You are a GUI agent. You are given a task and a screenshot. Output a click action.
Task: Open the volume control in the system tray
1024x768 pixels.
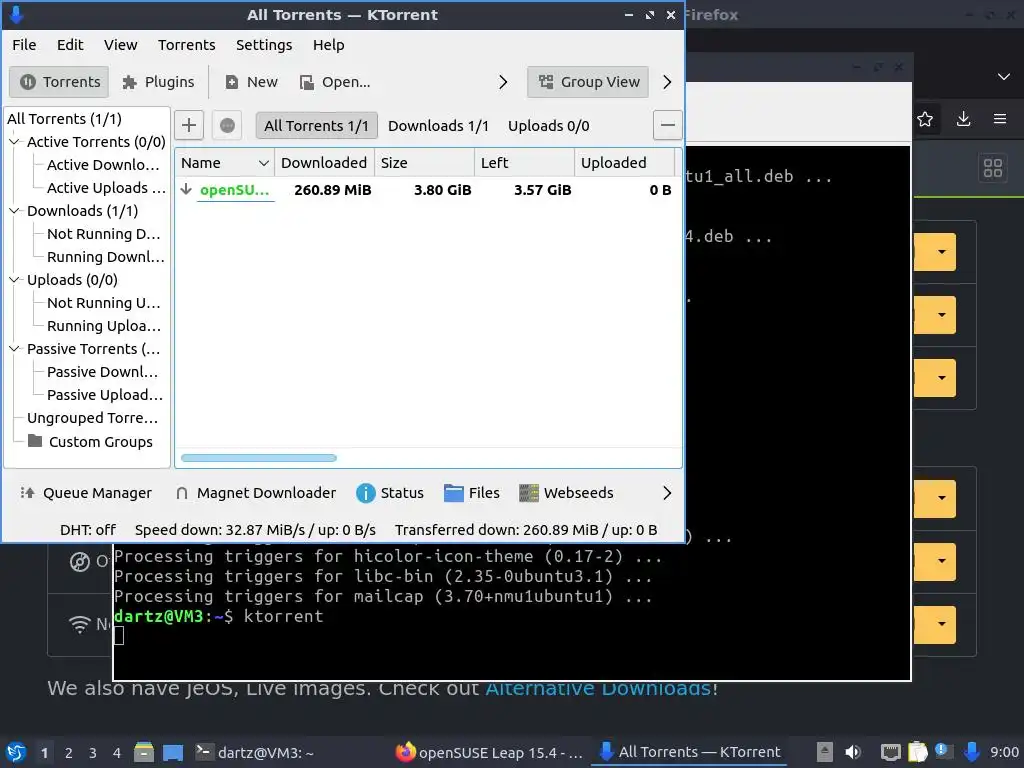point(852,752)
